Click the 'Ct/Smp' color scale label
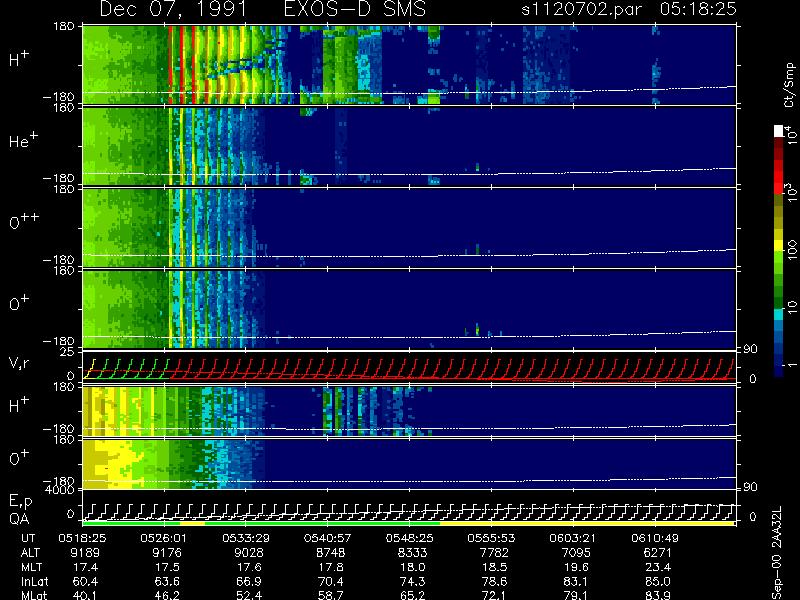The height and width of the screenshot is (600, 800). click(x=789, y=85)
